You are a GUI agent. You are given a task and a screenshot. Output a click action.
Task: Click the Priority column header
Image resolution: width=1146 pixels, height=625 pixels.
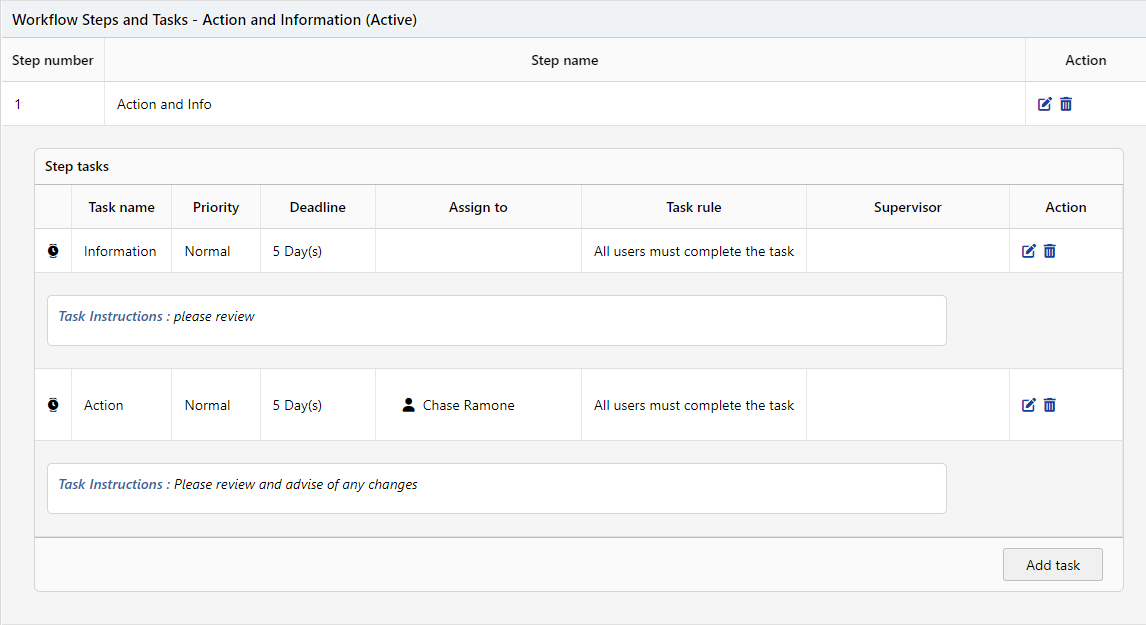click(216, 207)
